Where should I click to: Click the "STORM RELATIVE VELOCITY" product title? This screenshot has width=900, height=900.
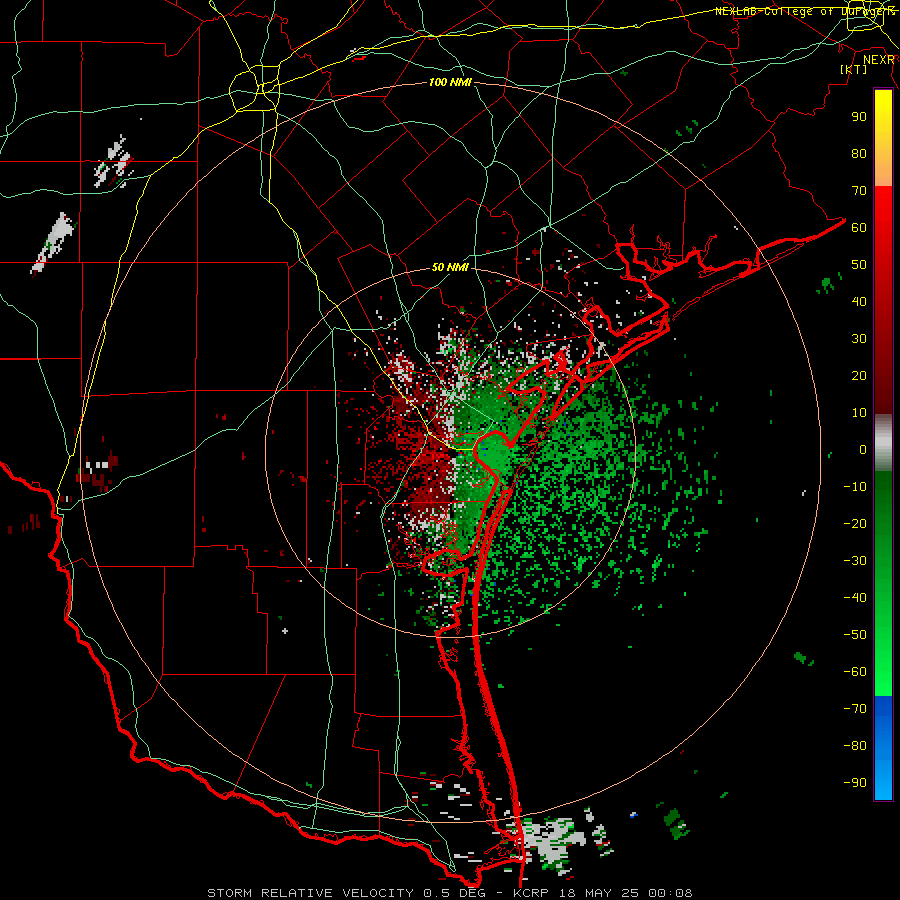[x=310, y=893]
